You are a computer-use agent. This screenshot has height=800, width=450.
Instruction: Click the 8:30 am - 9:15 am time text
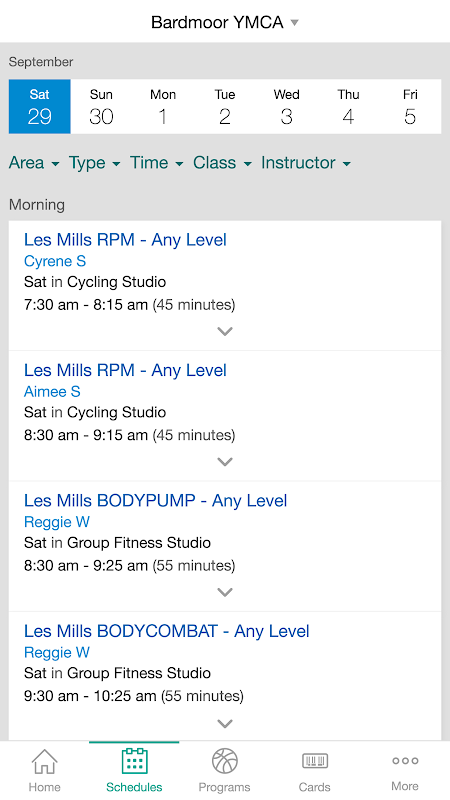(86, 436)
